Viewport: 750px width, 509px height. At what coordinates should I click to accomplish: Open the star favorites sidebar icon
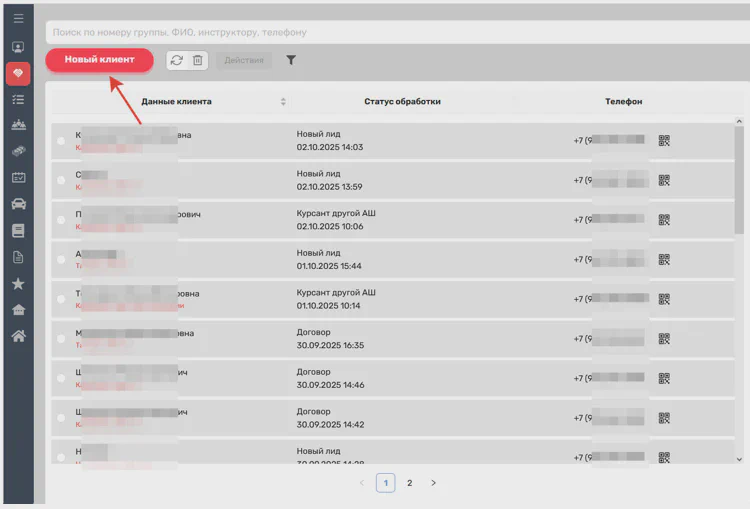pyautogui.click(x=18, y=283)
